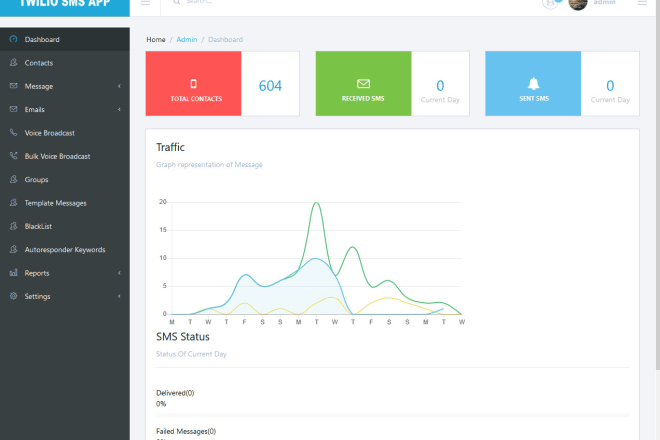Click the 604 total contacts value
The image size is (660, 440).
[270, 86]
